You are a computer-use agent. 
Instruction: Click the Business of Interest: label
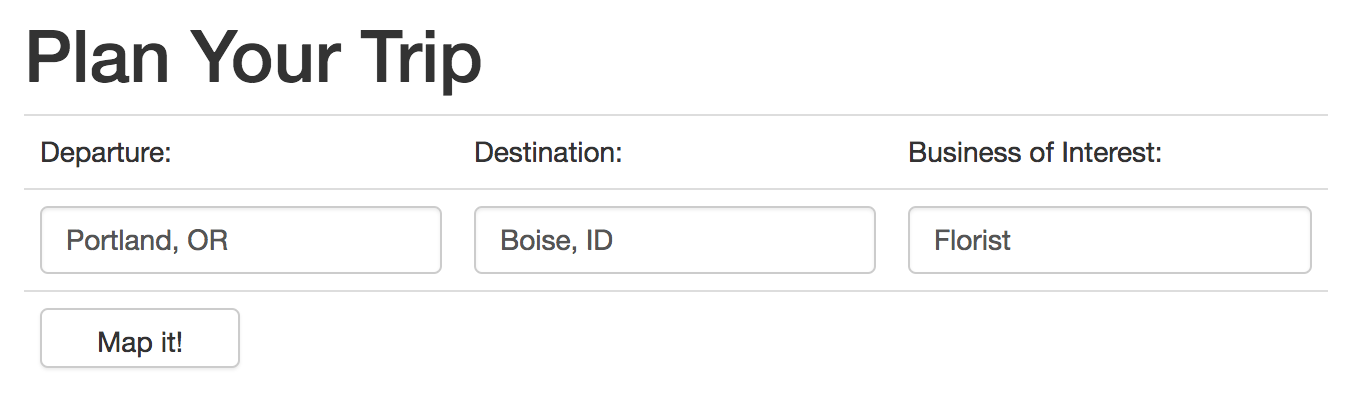click(x=1035, y=153)
